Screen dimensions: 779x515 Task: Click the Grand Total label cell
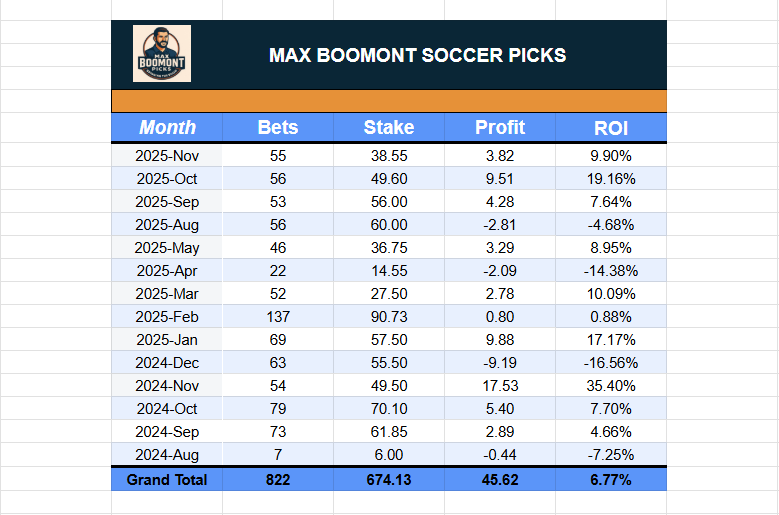pos(167,480)
